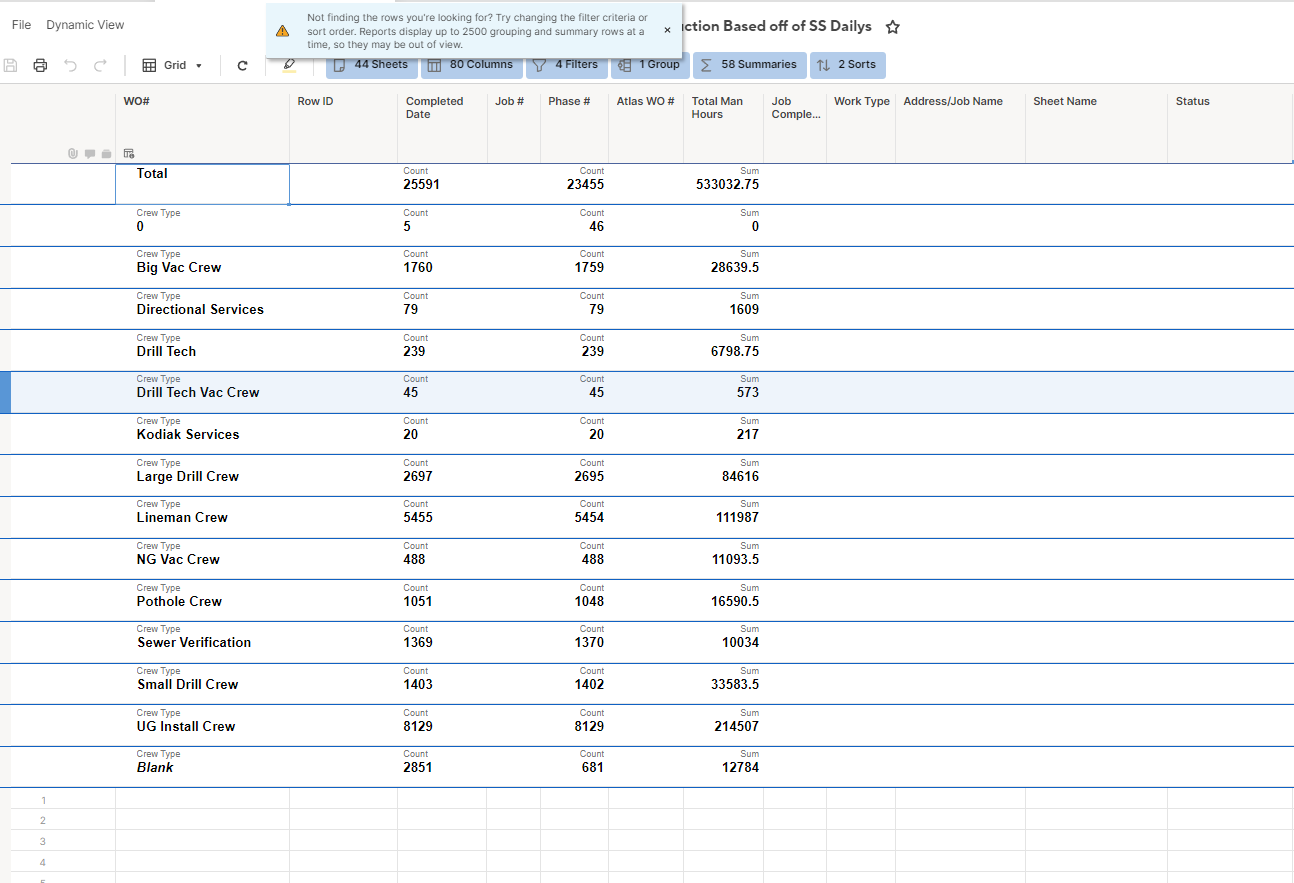The height and width of the screenshot is (883, 1294).
Task: Click the Redo arrow icon
Action: point(100,66)
